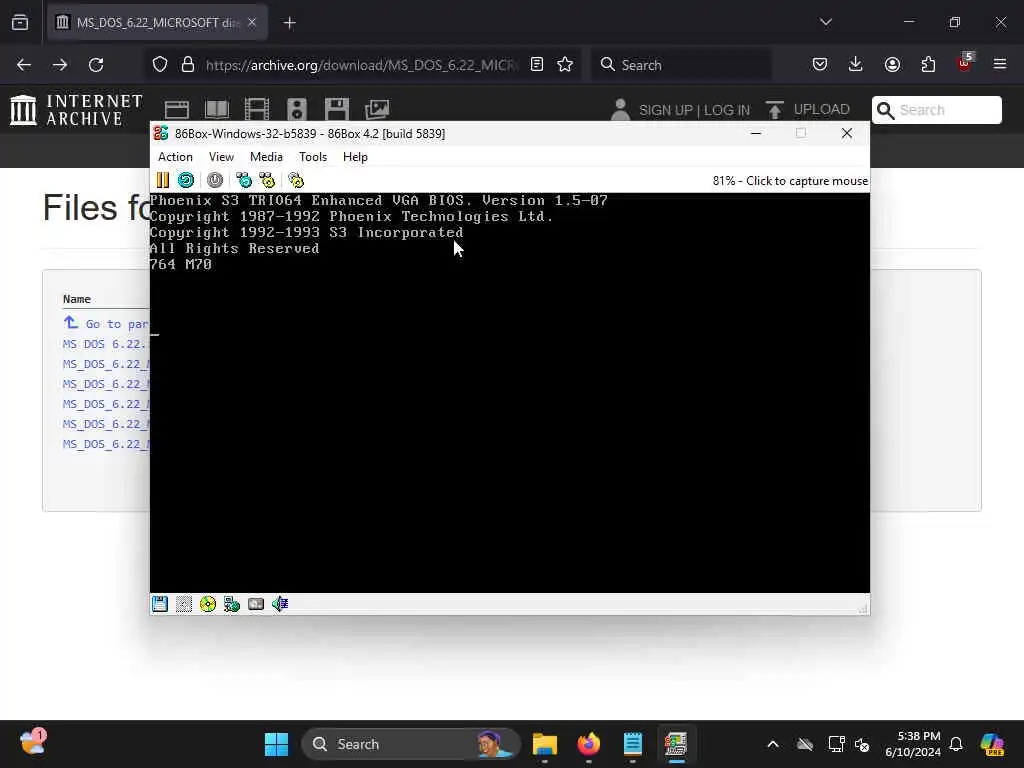
Task: Click Go to parent directory link
Action: (x=106, y=324)
